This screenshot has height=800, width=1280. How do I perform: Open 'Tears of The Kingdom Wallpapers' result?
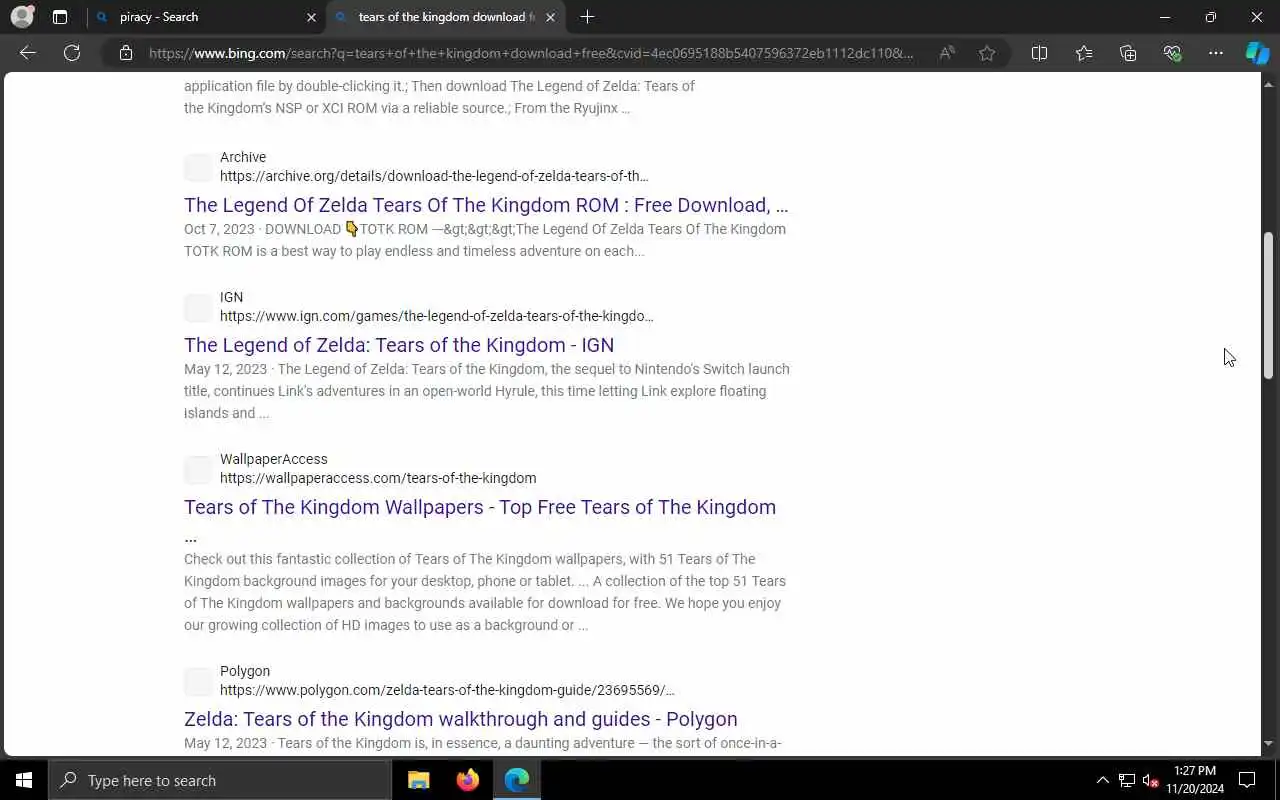[x=480, y=507]
